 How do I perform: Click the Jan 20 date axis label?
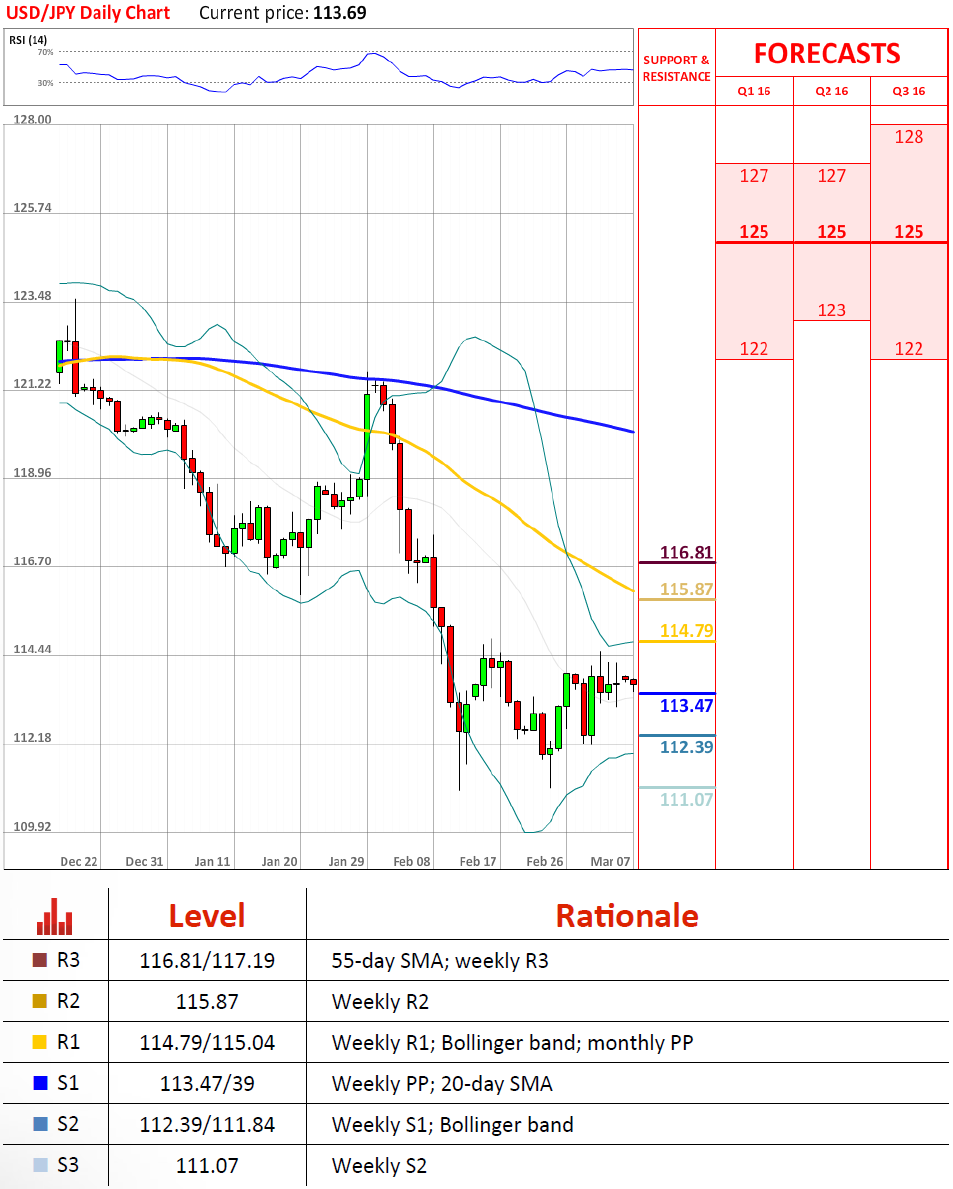[280, 861]
